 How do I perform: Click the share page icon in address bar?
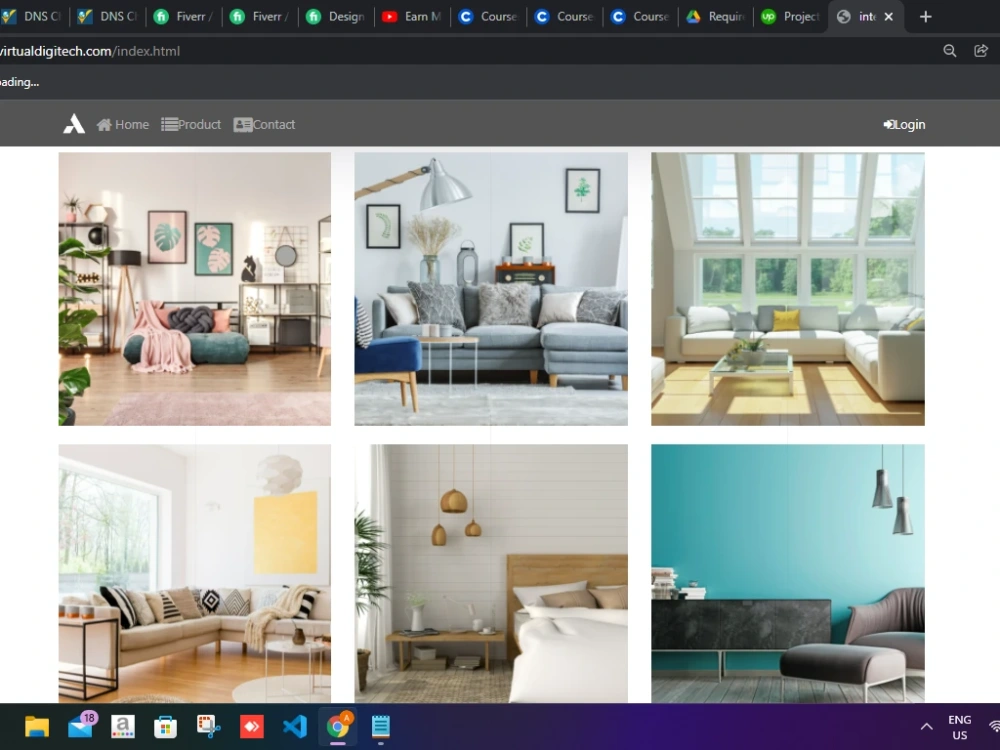981,51
